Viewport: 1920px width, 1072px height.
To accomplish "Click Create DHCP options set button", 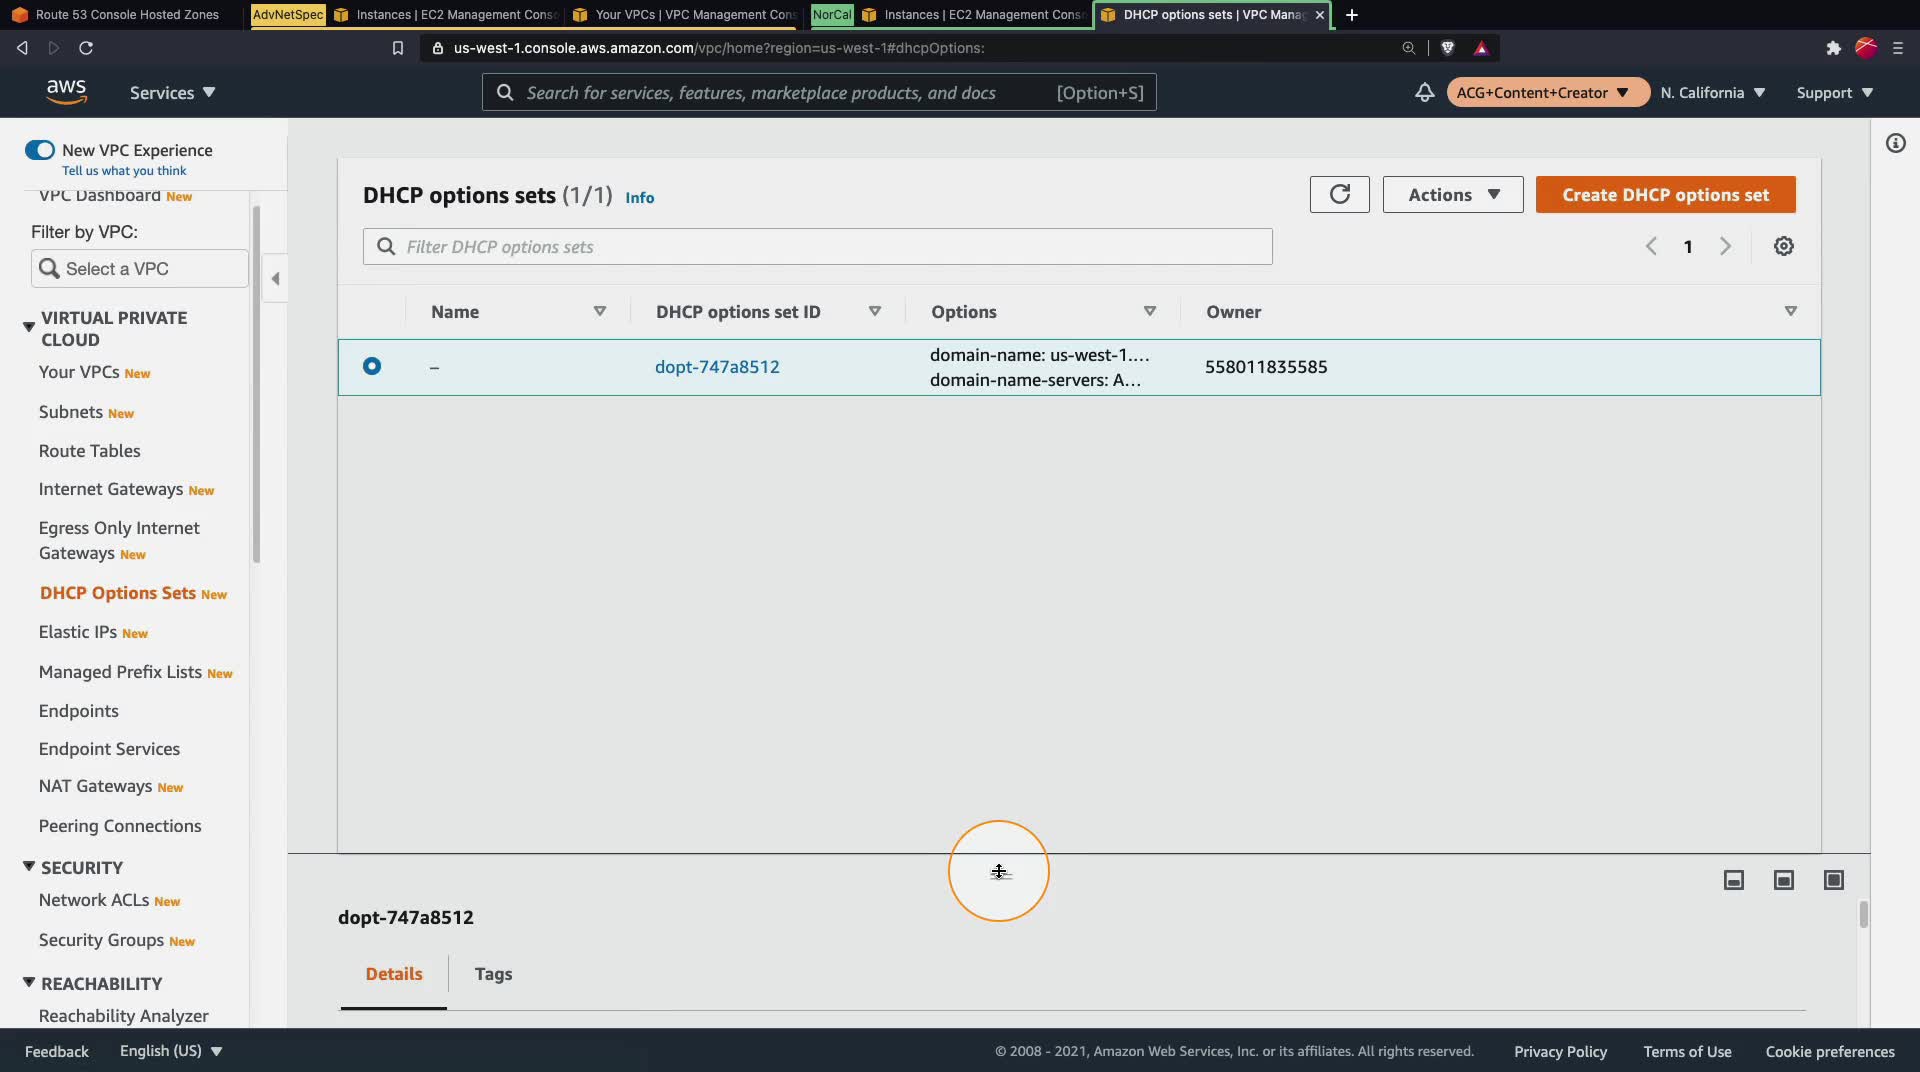I will coord(1666,195).
